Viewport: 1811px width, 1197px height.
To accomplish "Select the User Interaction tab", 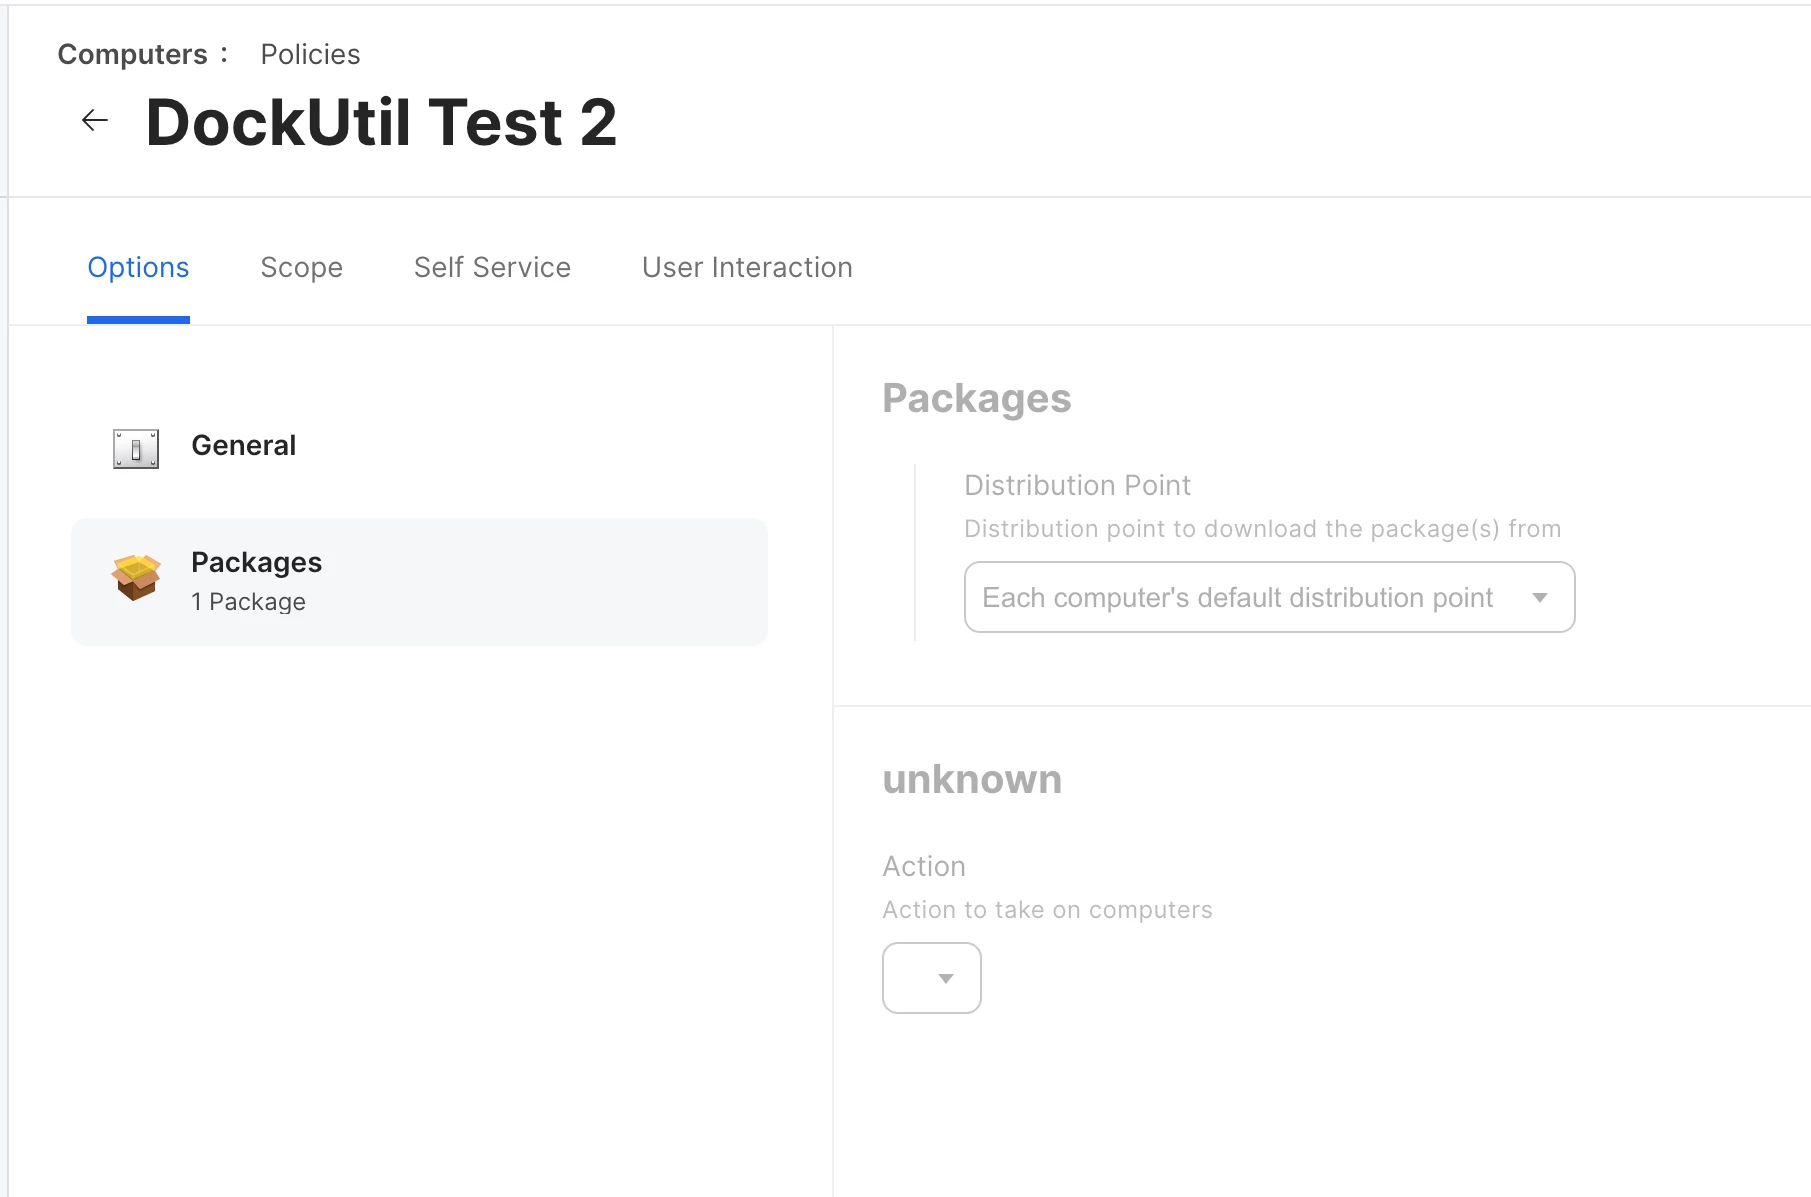I will point(747,268).
